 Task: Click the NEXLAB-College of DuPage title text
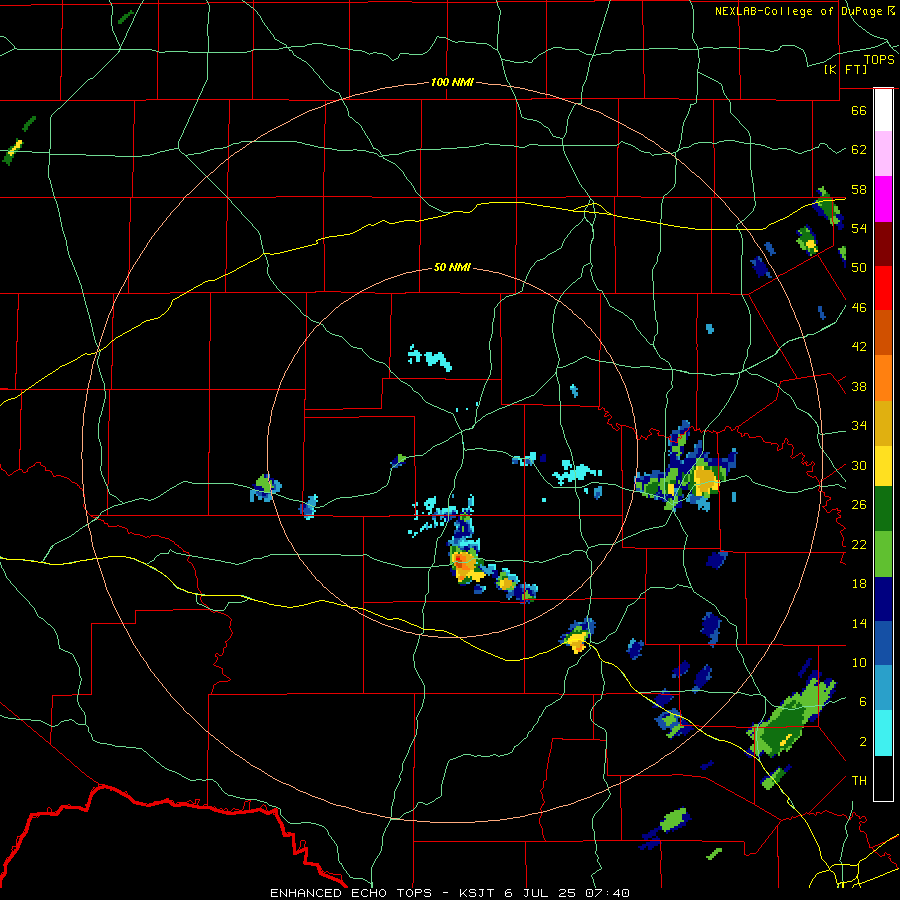click(x=805, y=11)
